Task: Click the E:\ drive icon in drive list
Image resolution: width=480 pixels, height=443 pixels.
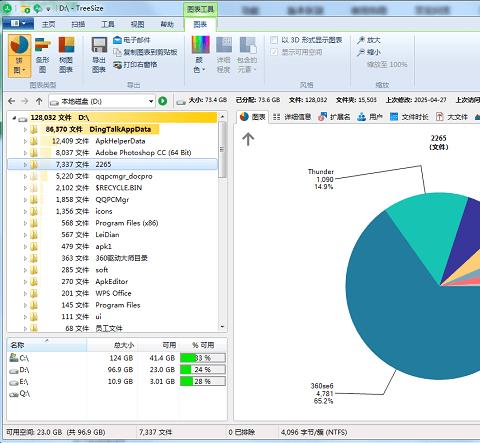Action: pyautogui.click(x=14, y=382)
